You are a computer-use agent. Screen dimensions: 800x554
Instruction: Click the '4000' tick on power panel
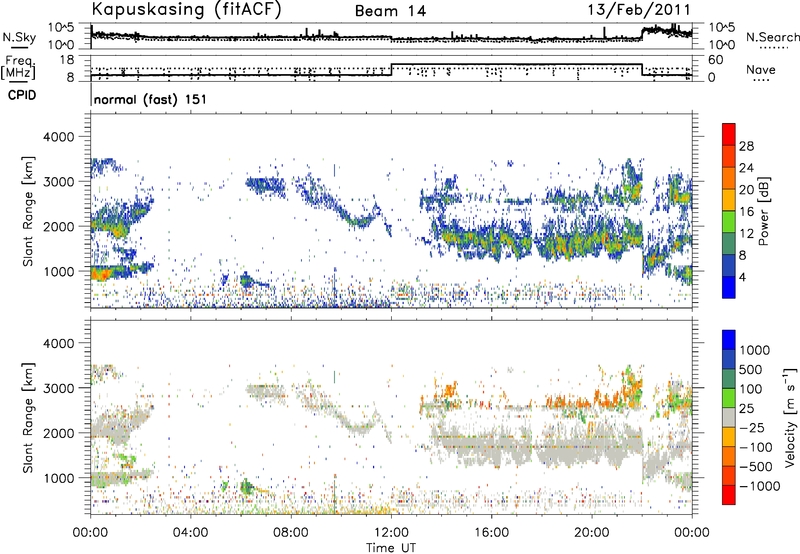(x=58, y=137)
